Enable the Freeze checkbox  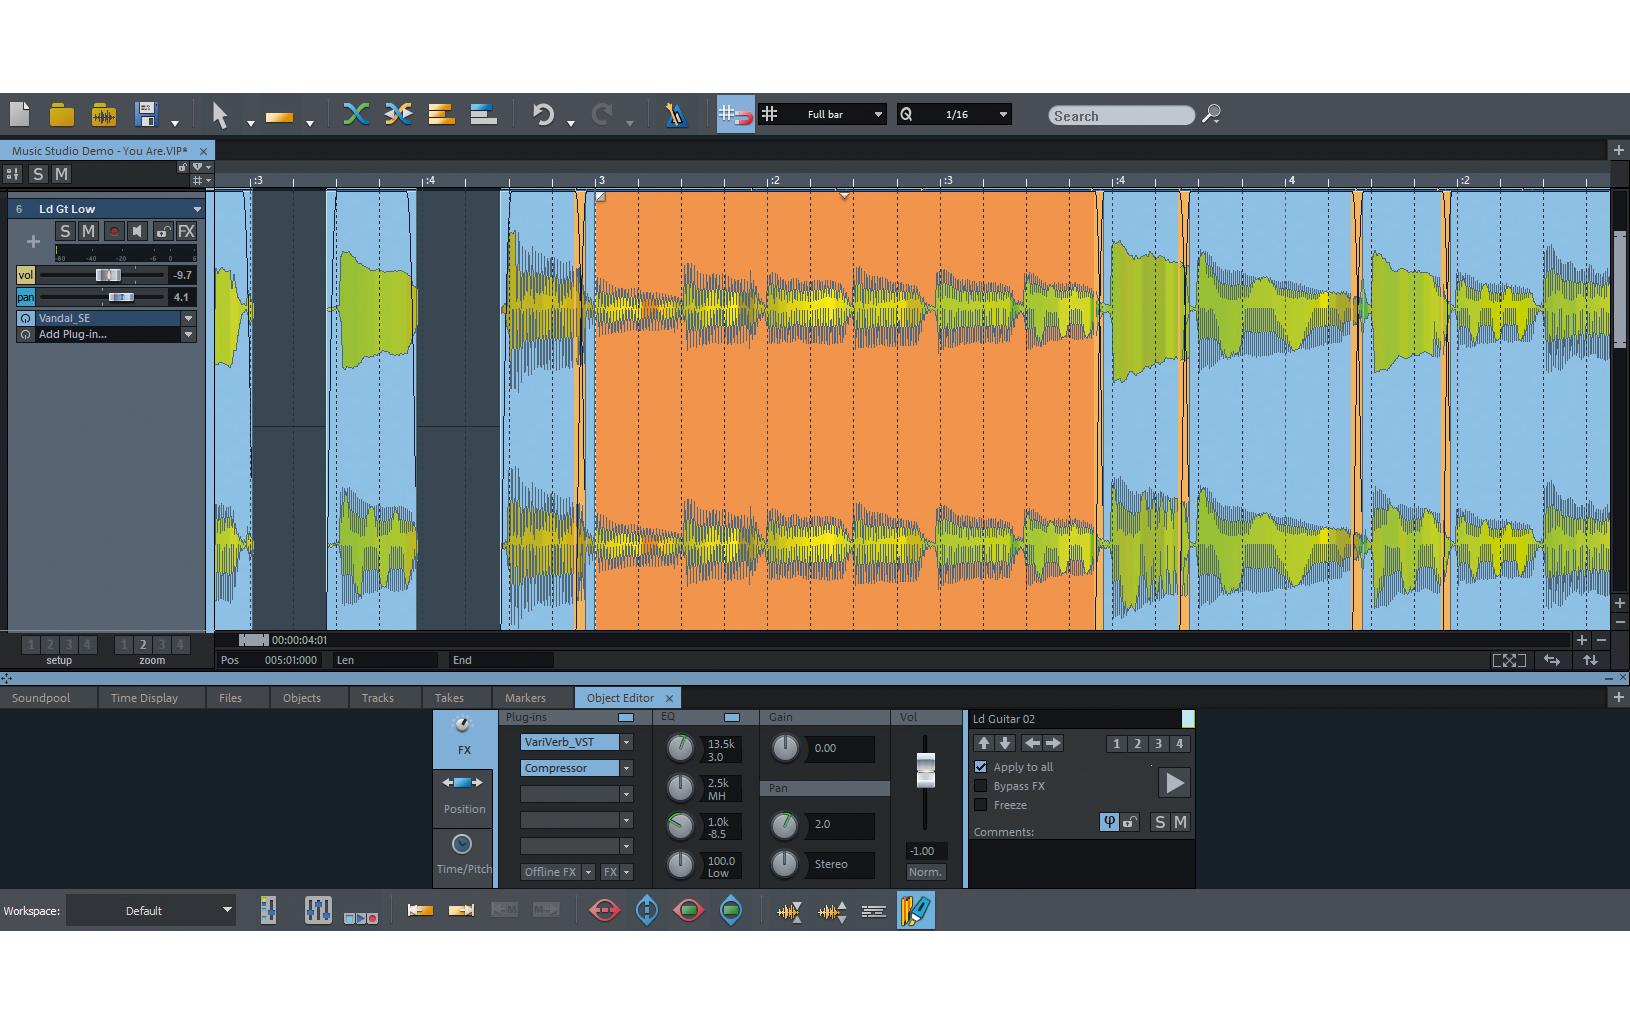[981, 805]
